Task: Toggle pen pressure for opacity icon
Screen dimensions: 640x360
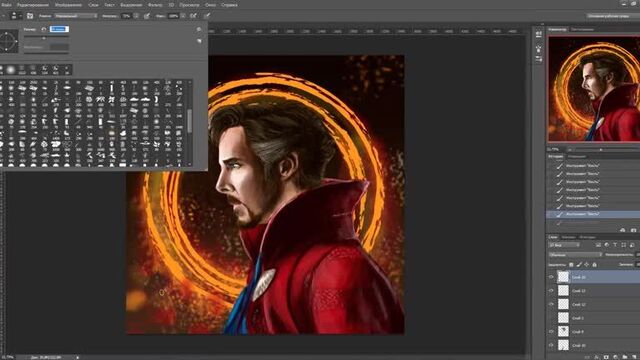Action: click(x=147, y=16)
